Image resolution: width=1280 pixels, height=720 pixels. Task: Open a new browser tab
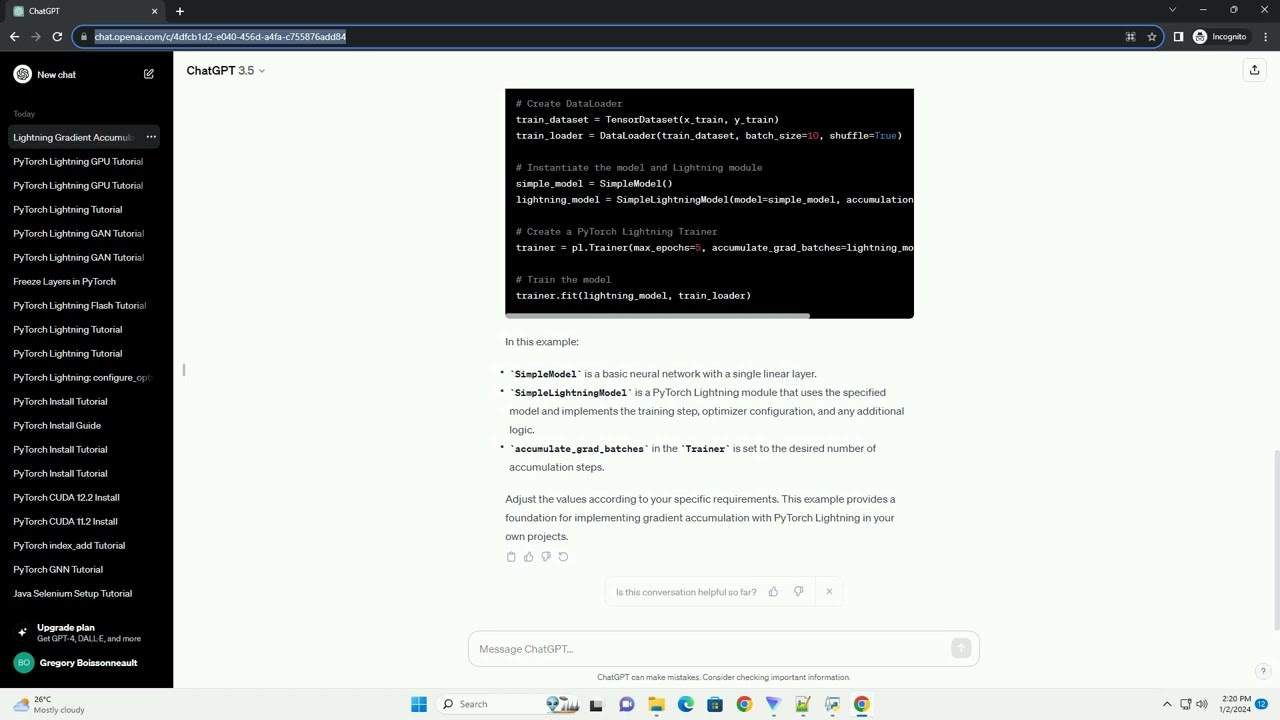point(180,11)
